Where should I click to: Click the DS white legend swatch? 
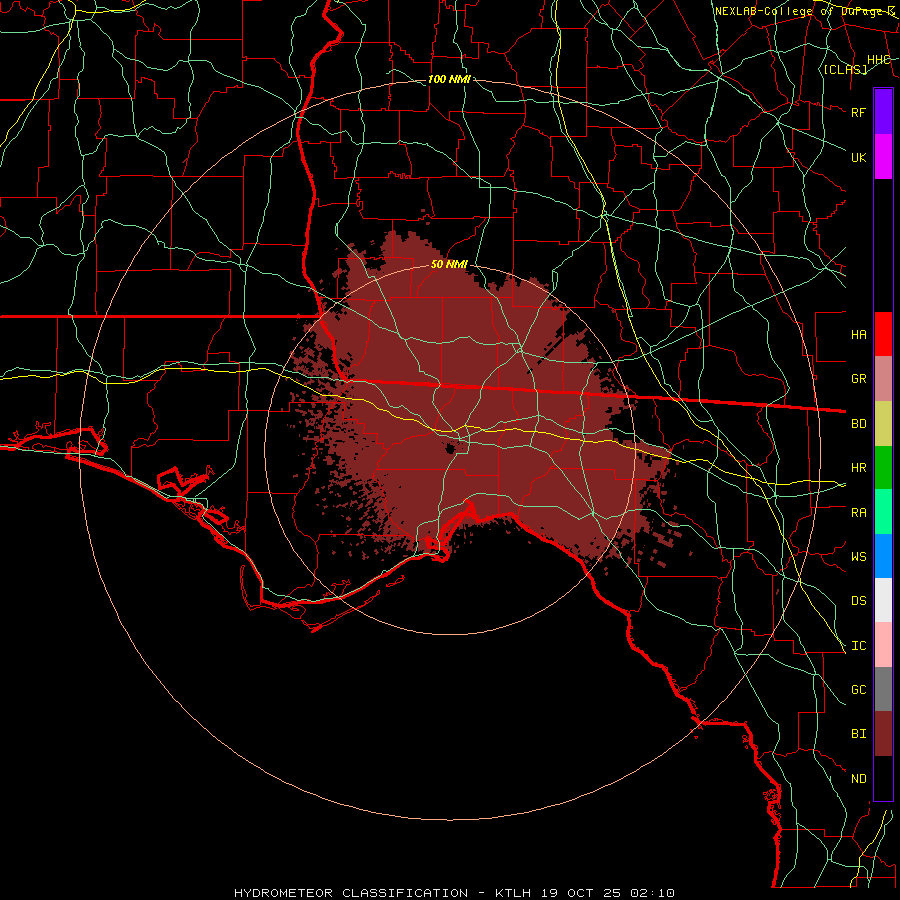tap(883, 600)
